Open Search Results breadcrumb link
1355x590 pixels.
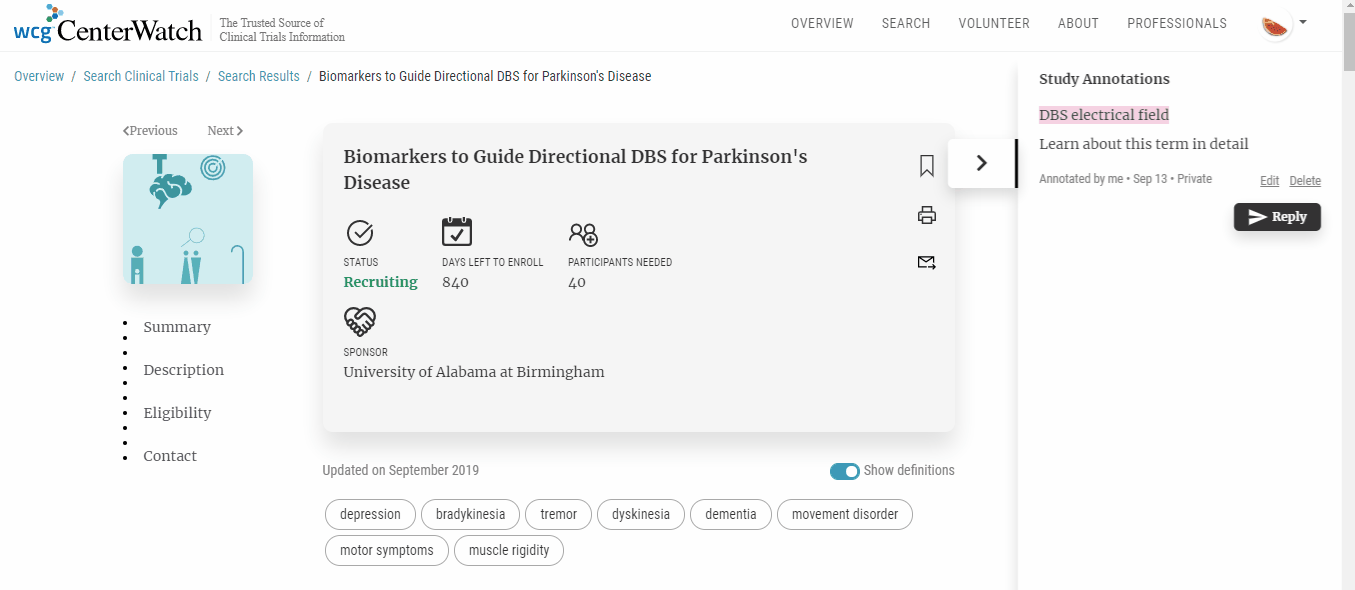(x=258, y=77)
